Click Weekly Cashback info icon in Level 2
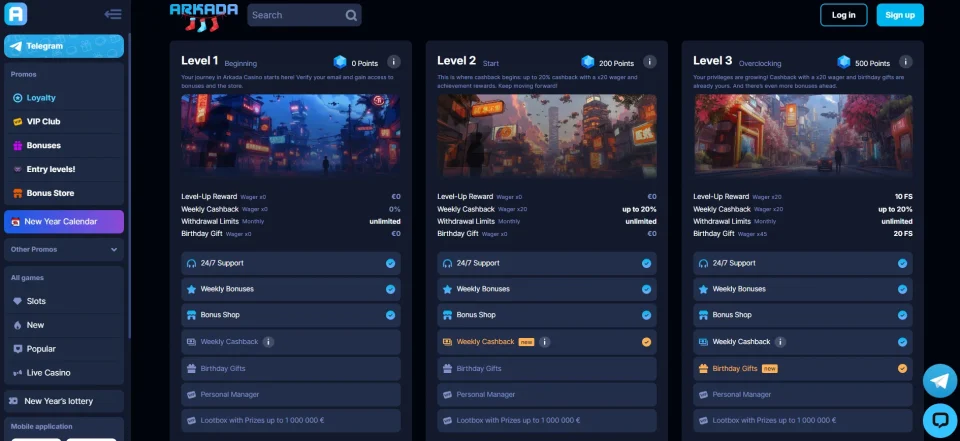960x441 pixels. click(544, 342)
